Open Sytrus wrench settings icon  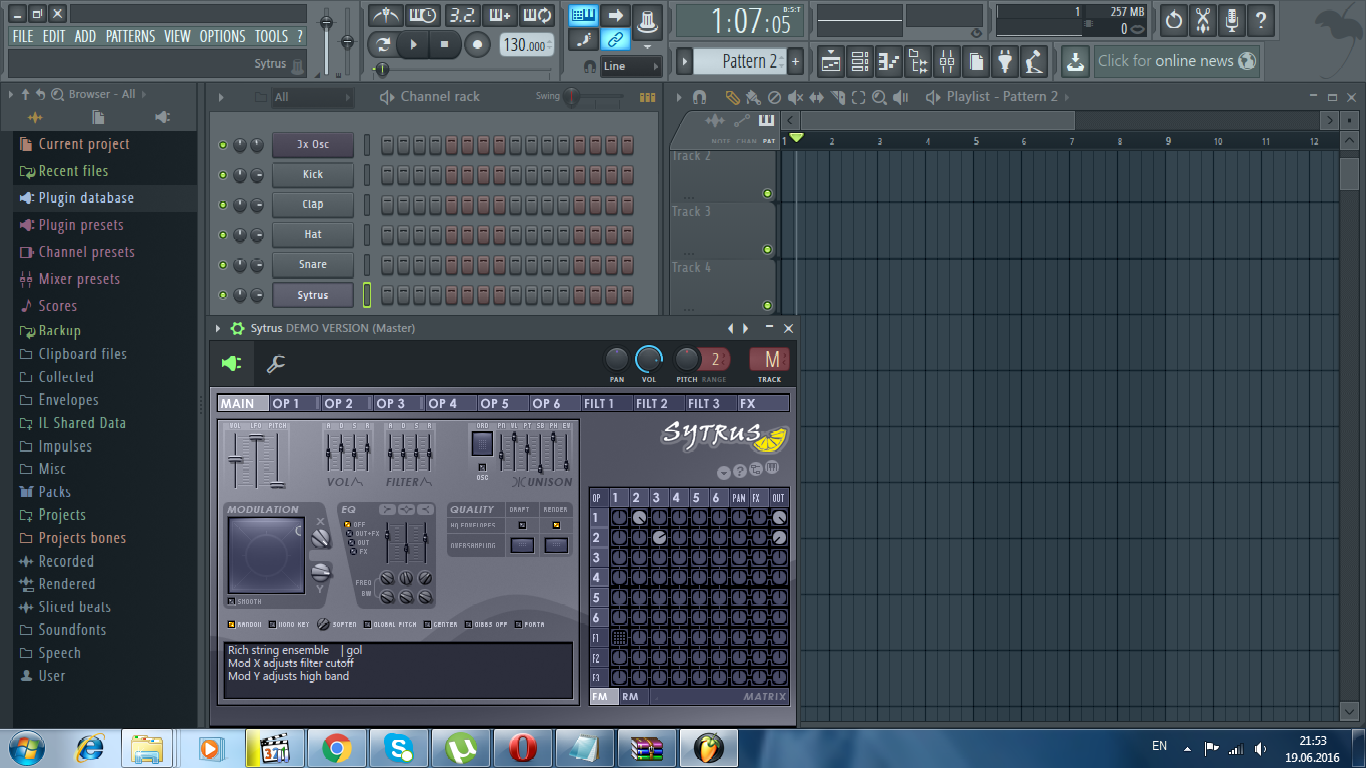coord(276,364)
